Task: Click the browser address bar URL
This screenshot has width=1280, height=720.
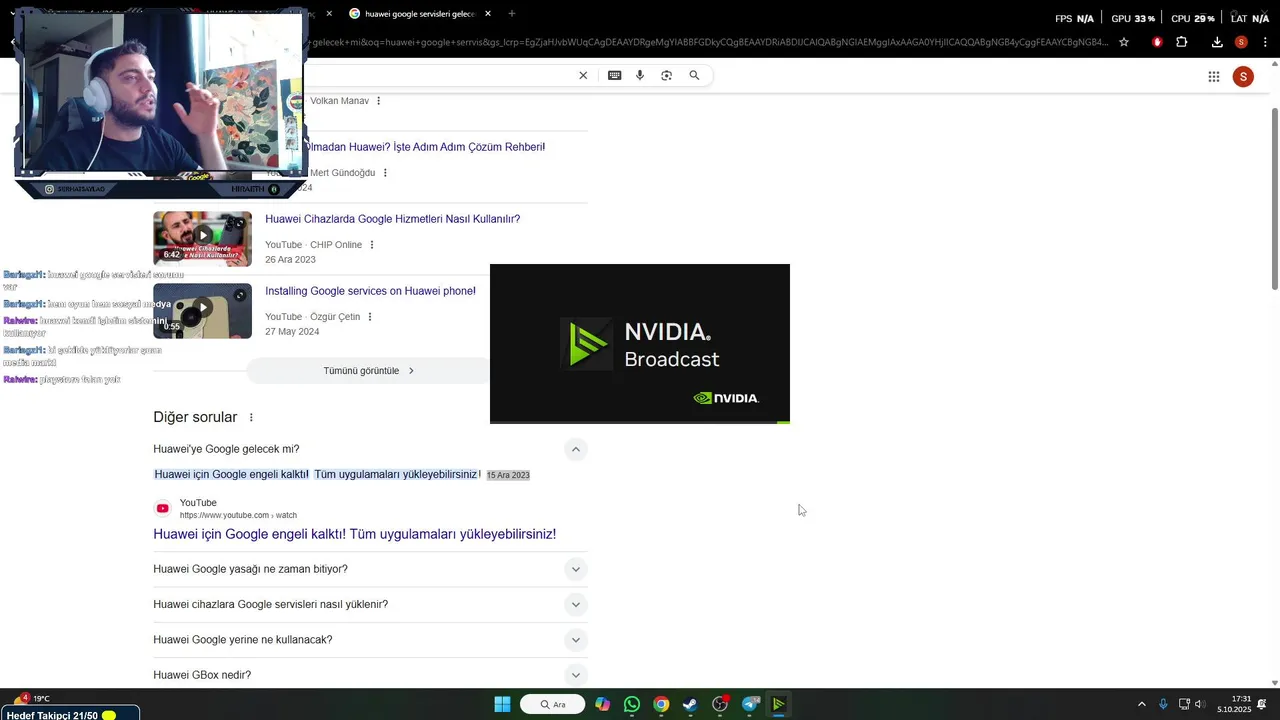Action: 708,42
